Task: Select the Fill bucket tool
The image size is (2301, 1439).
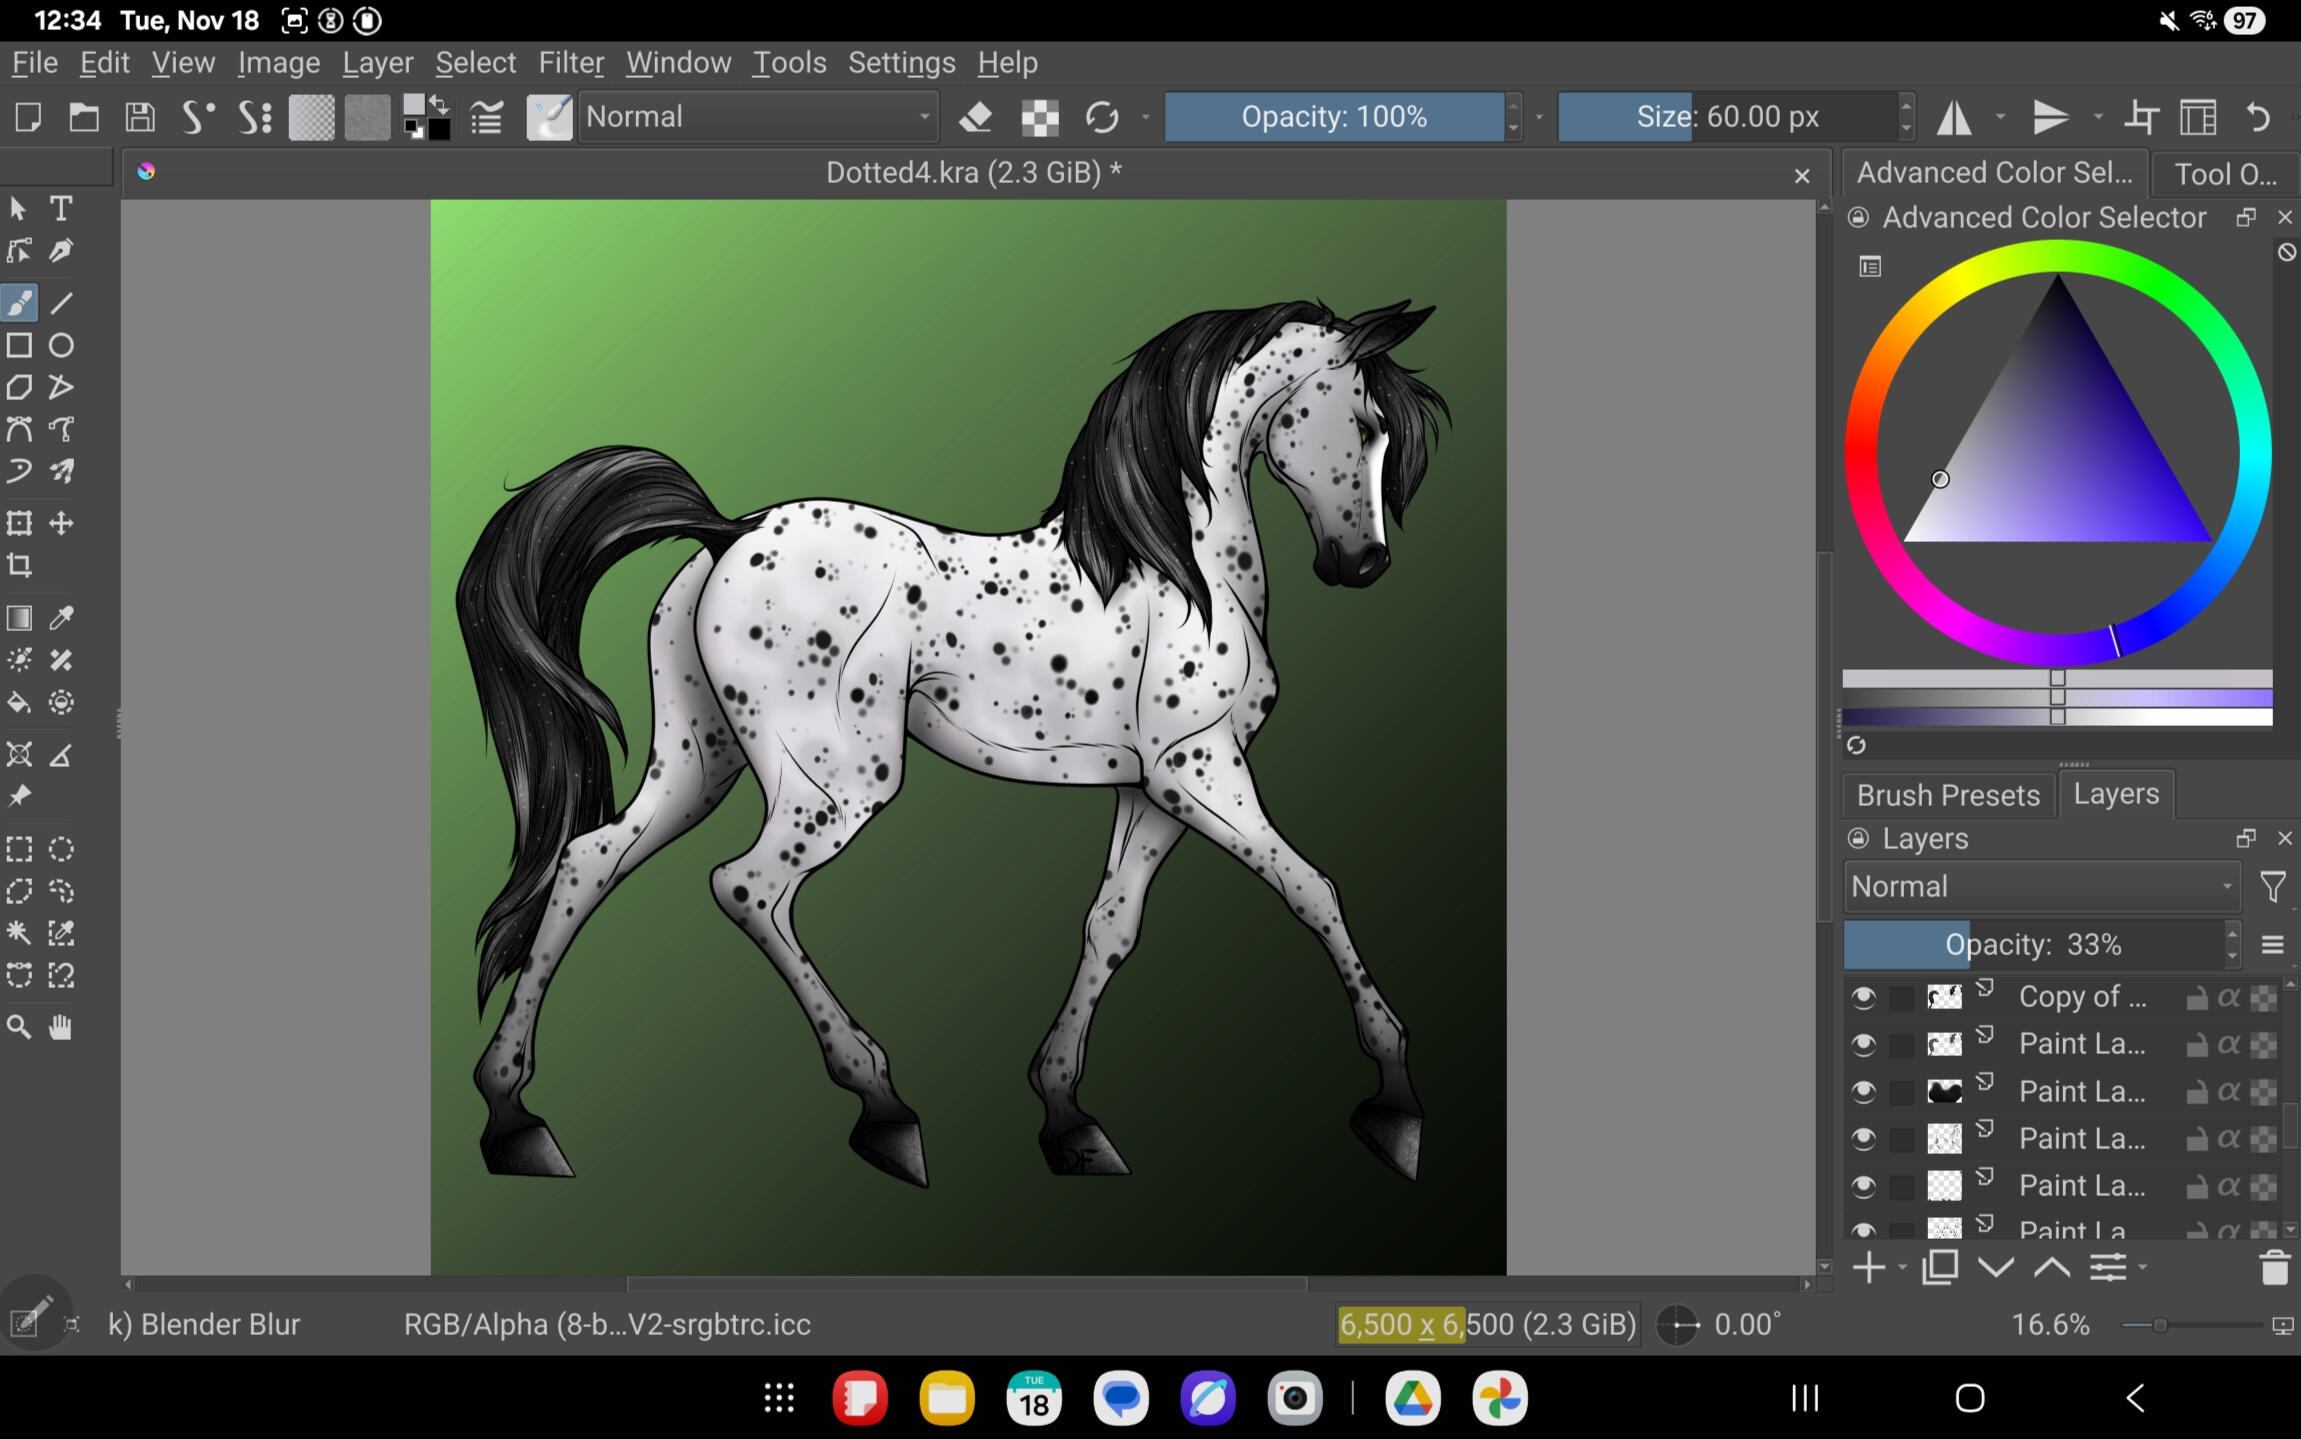Action: tap(19, 703)
